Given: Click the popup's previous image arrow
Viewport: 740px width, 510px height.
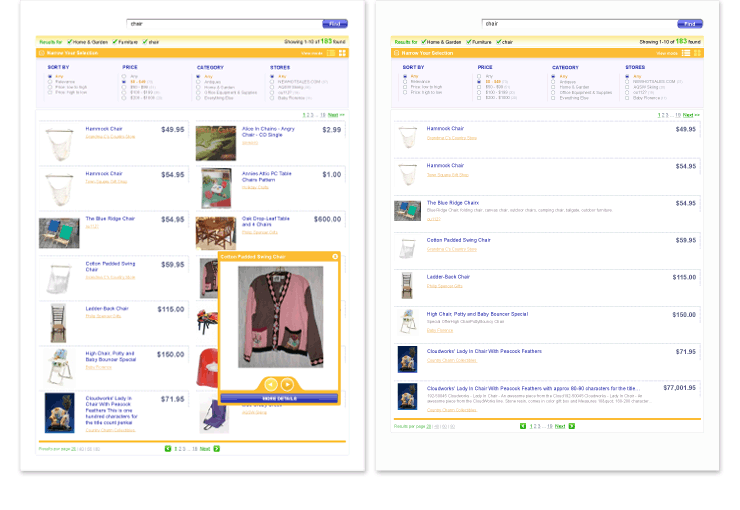Looking at the screenshot, I should (x=270, y=384).
